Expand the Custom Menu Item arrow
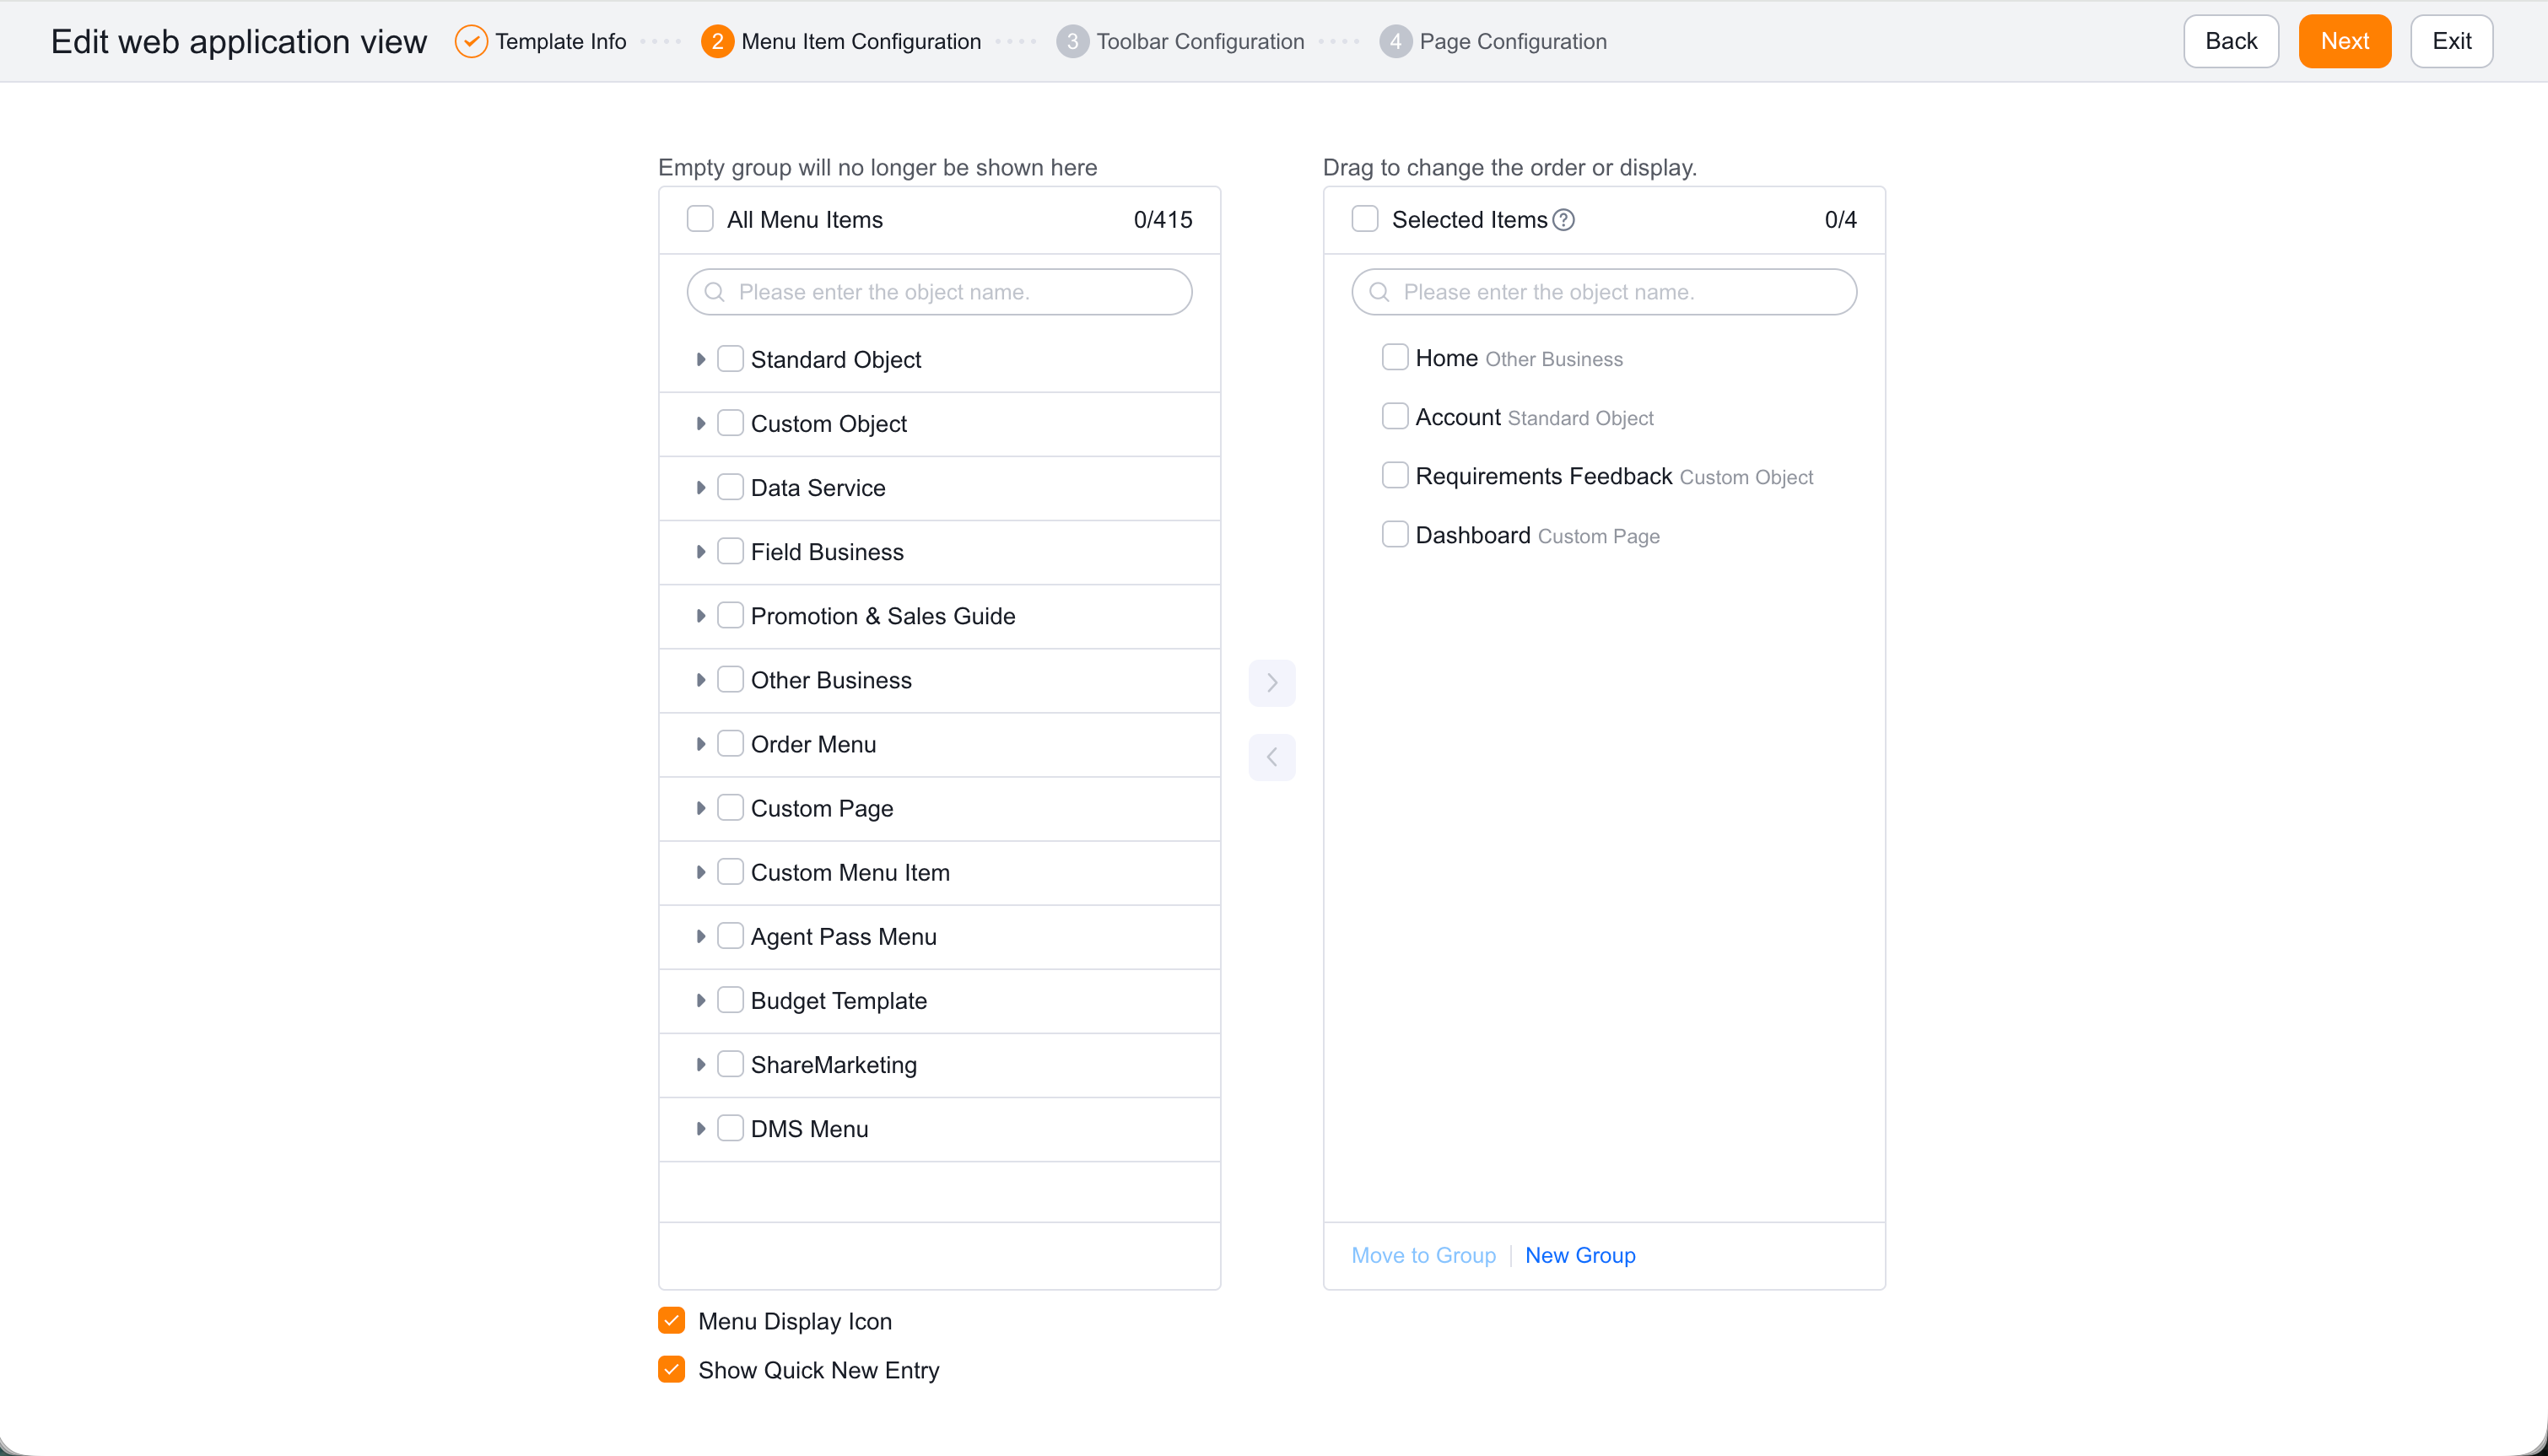The width and height of the screenshot is (2548, 1456). click(x=700, y=871)
